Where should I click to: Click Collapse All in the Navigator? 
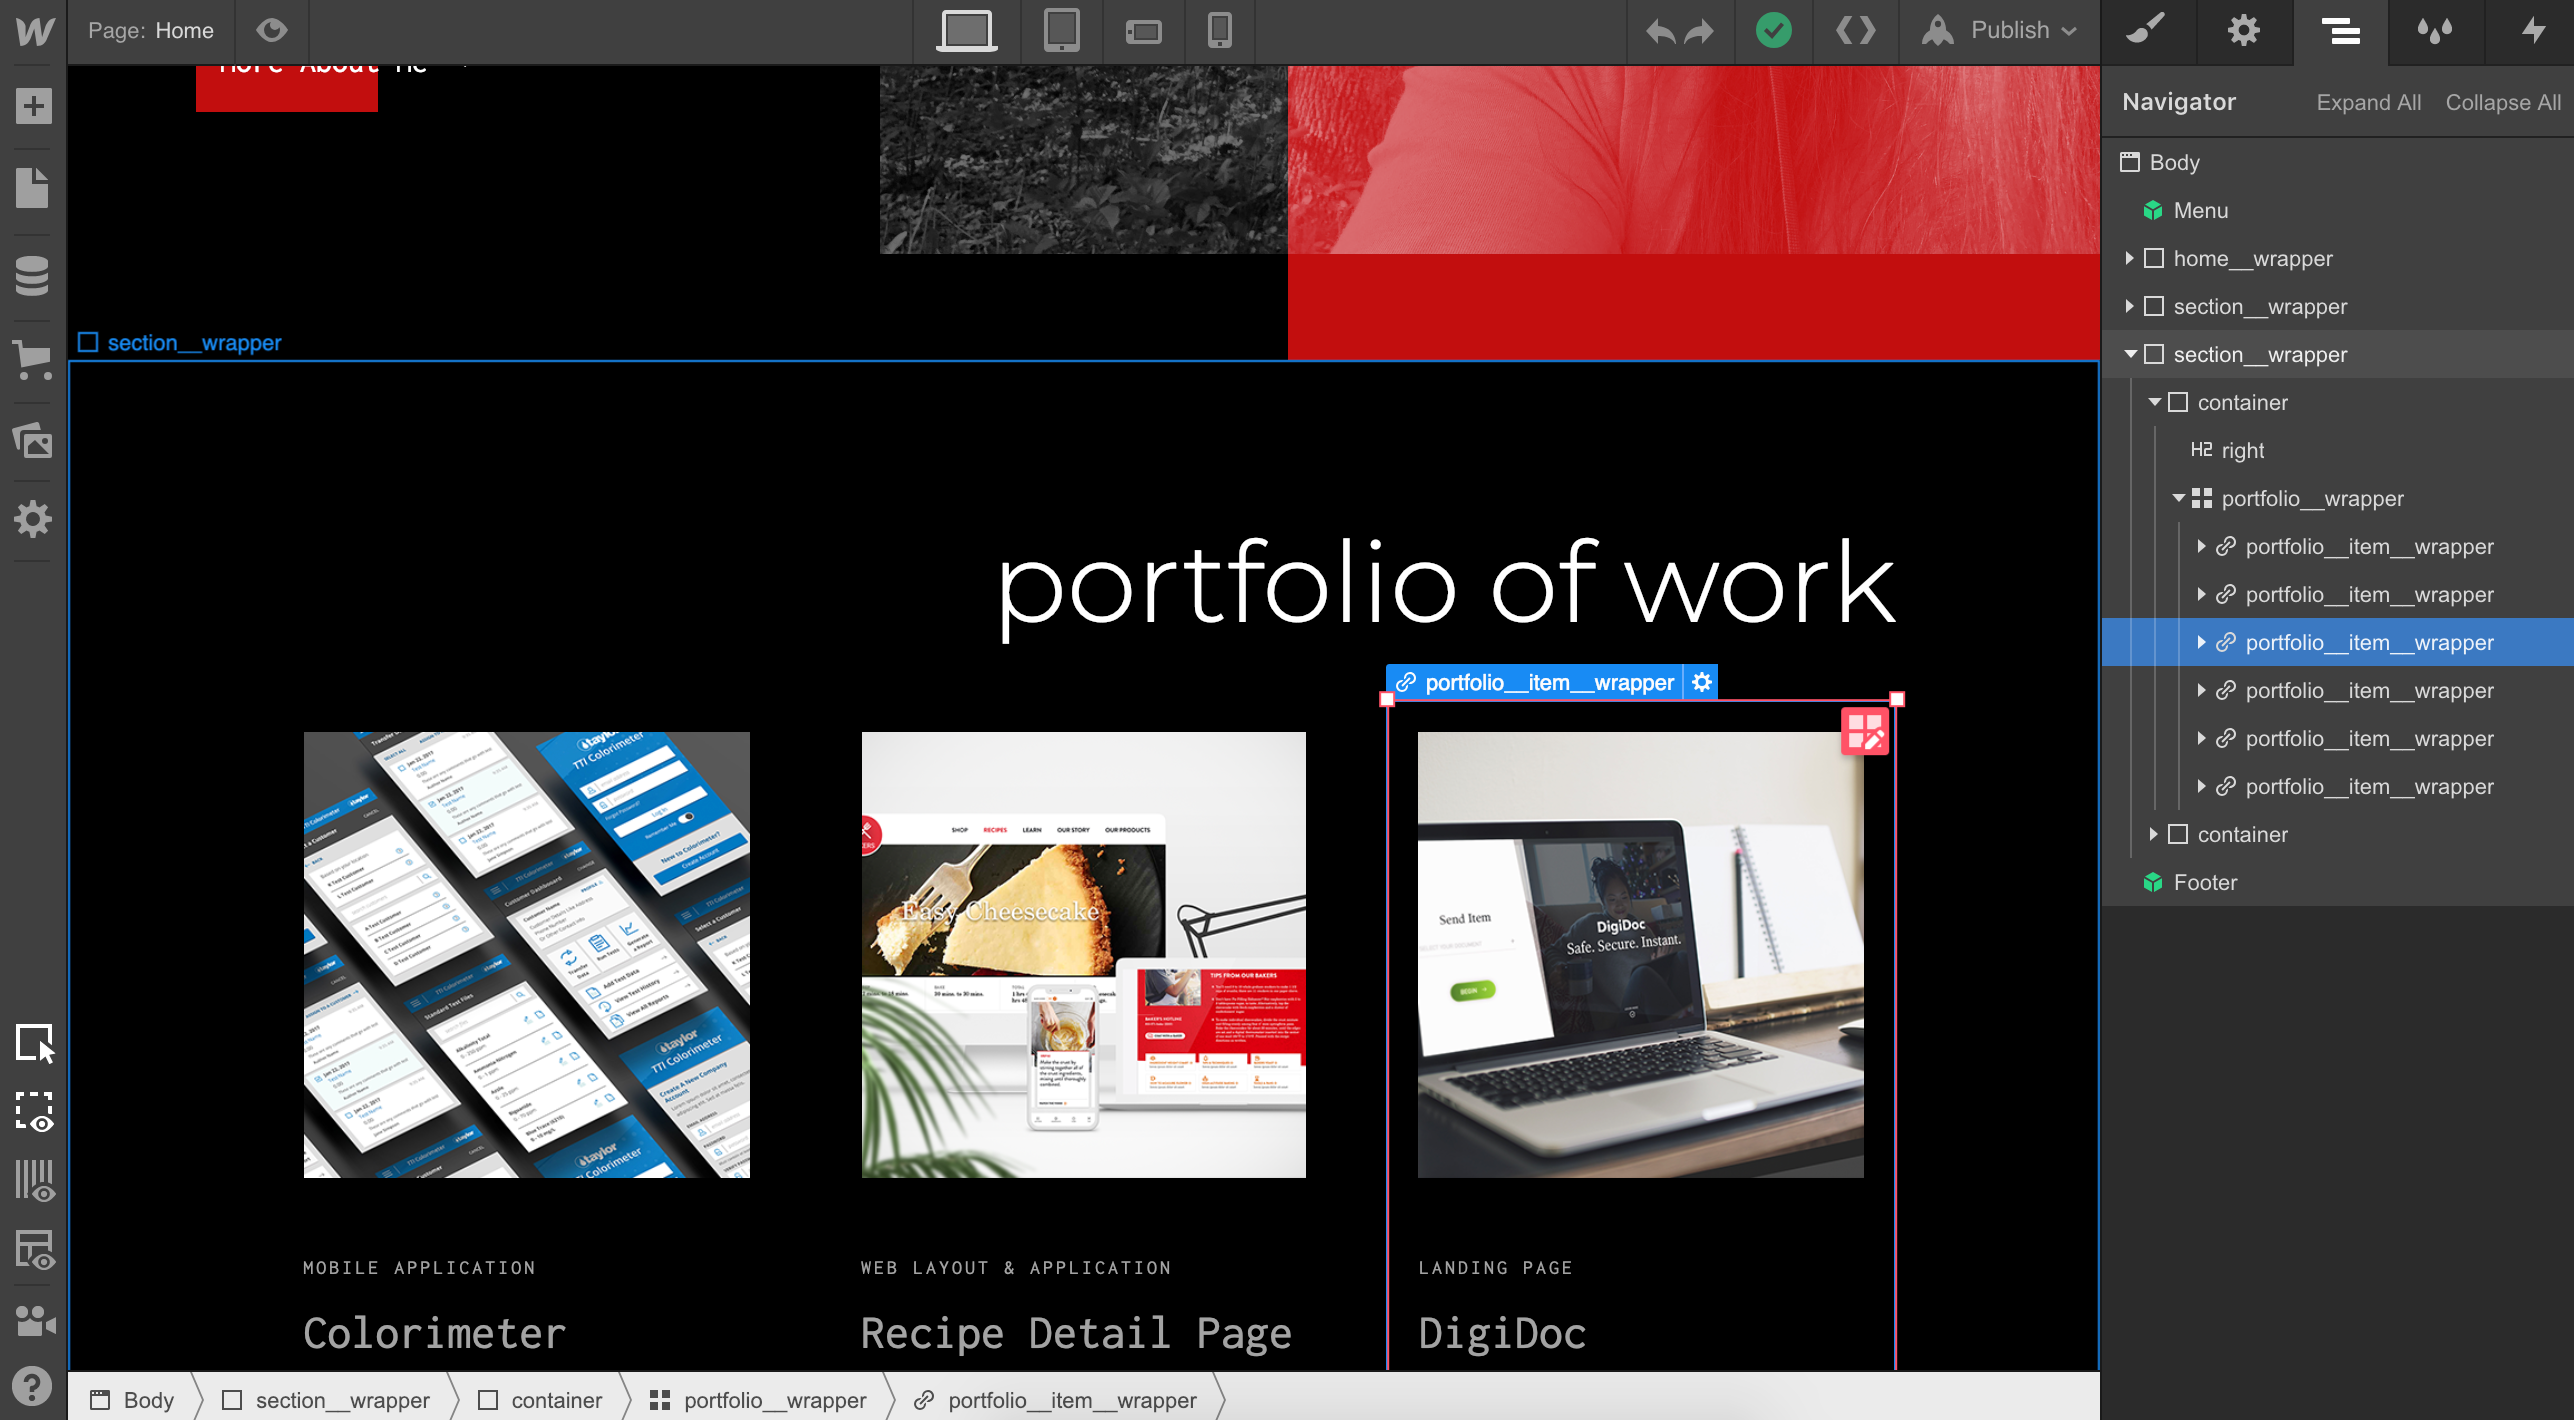pyautogui.click(x=2502, y=102)
